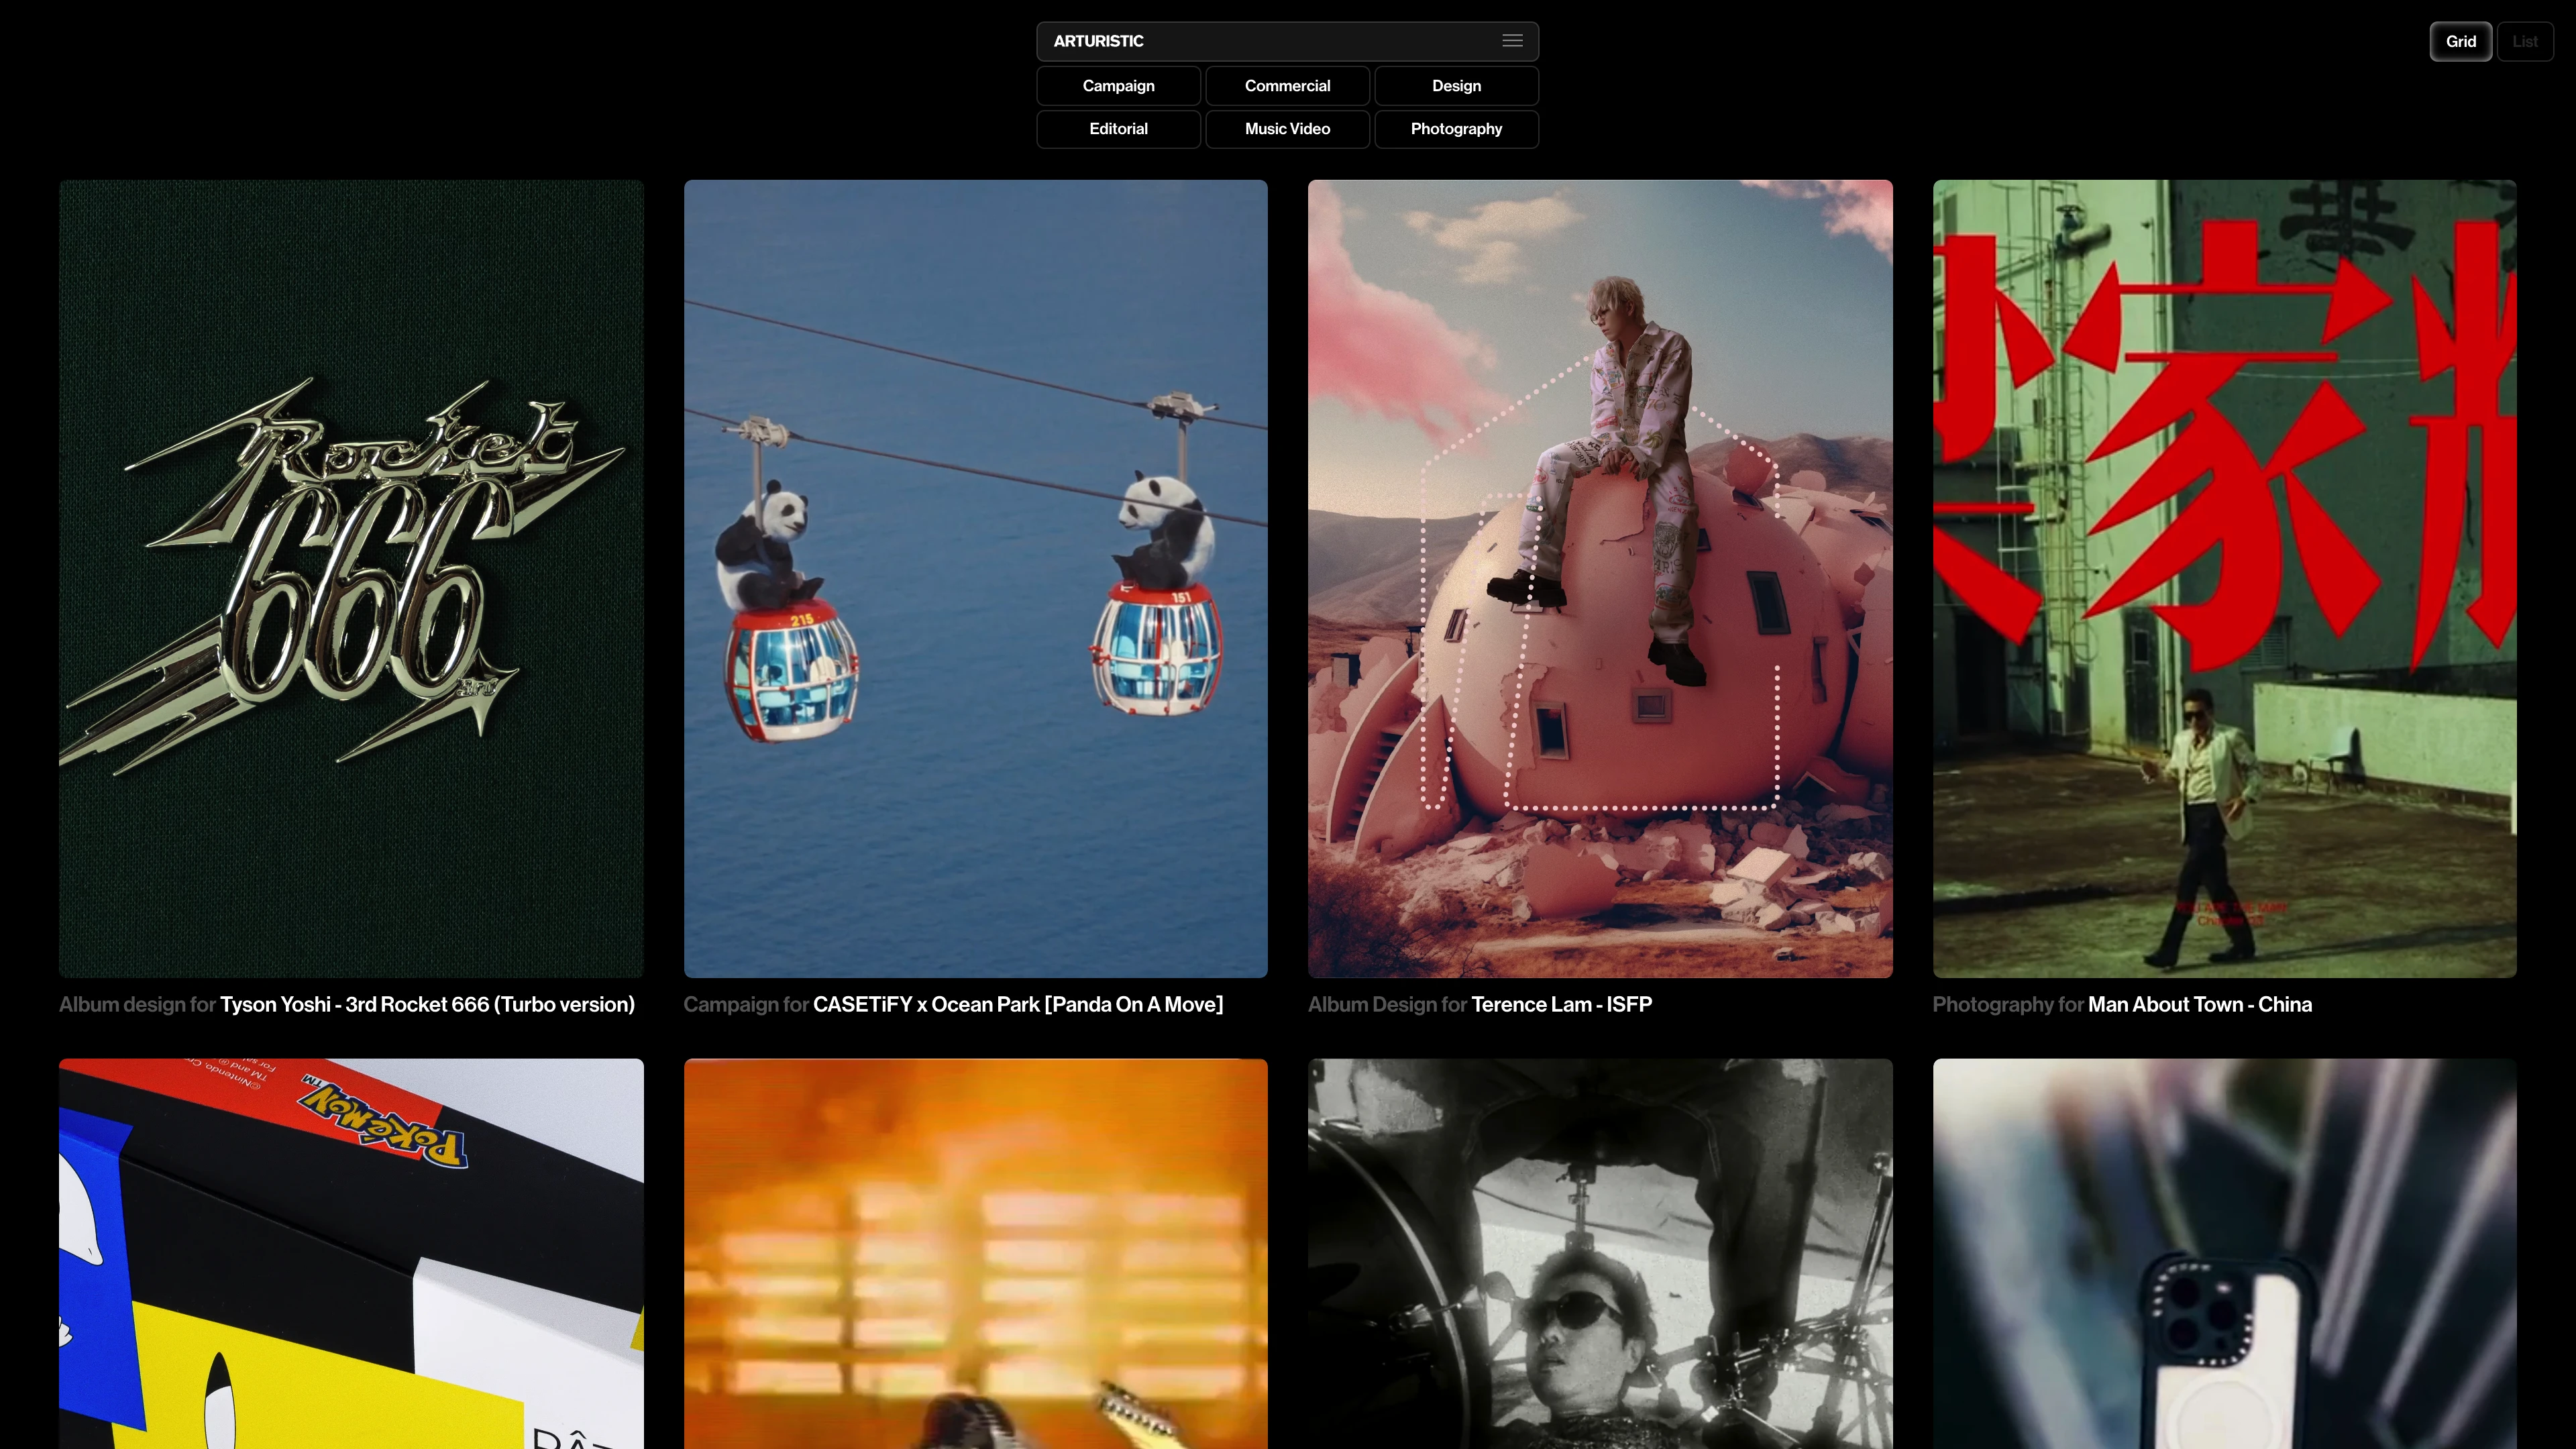Viewport: 2576px width, 1449px height.
Task: Open the hamburger menu in the ARTURISTIC bar
Action: [1512, 41]
